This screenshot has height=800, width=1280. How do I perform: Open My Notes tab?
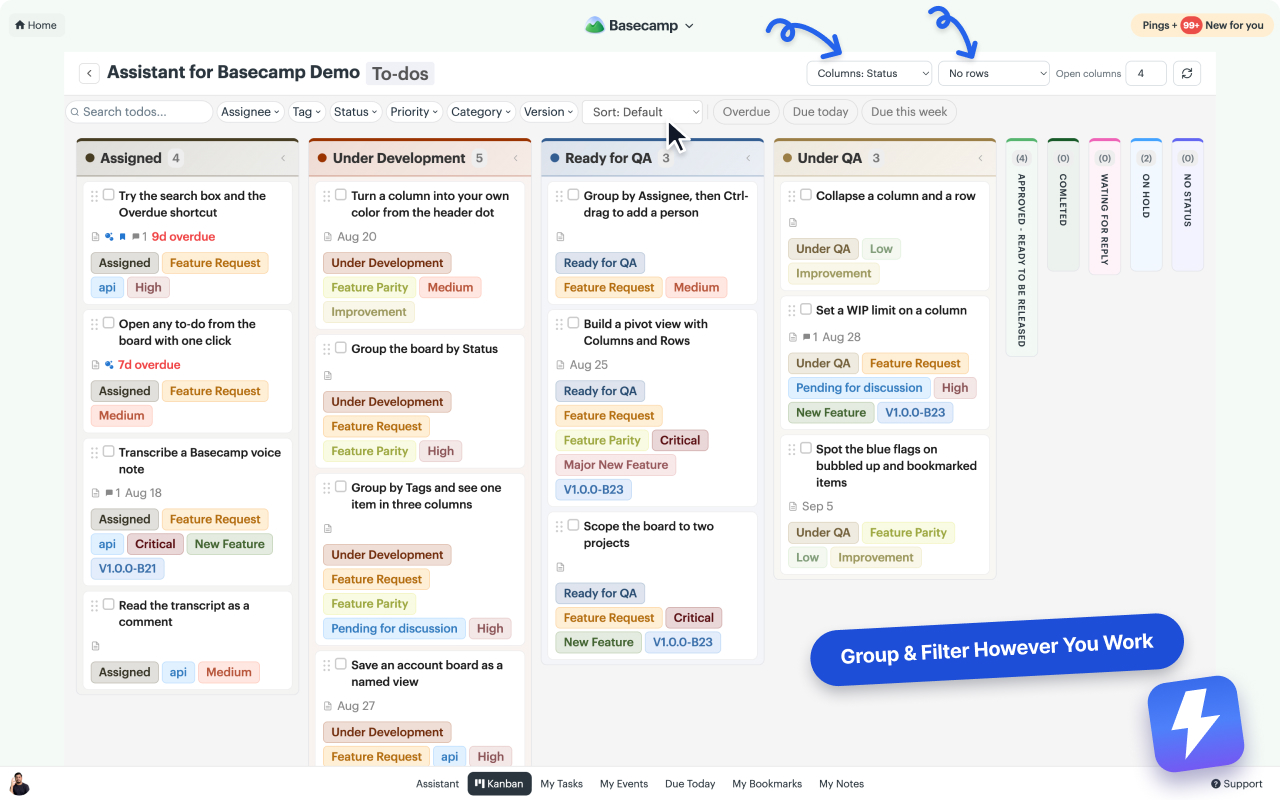pos(841,784)
